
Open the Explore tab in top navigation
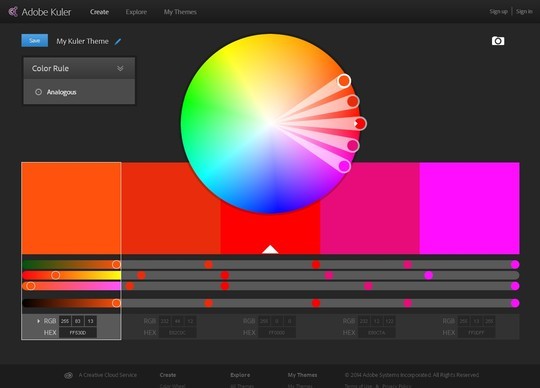click(x=136, y=12)
